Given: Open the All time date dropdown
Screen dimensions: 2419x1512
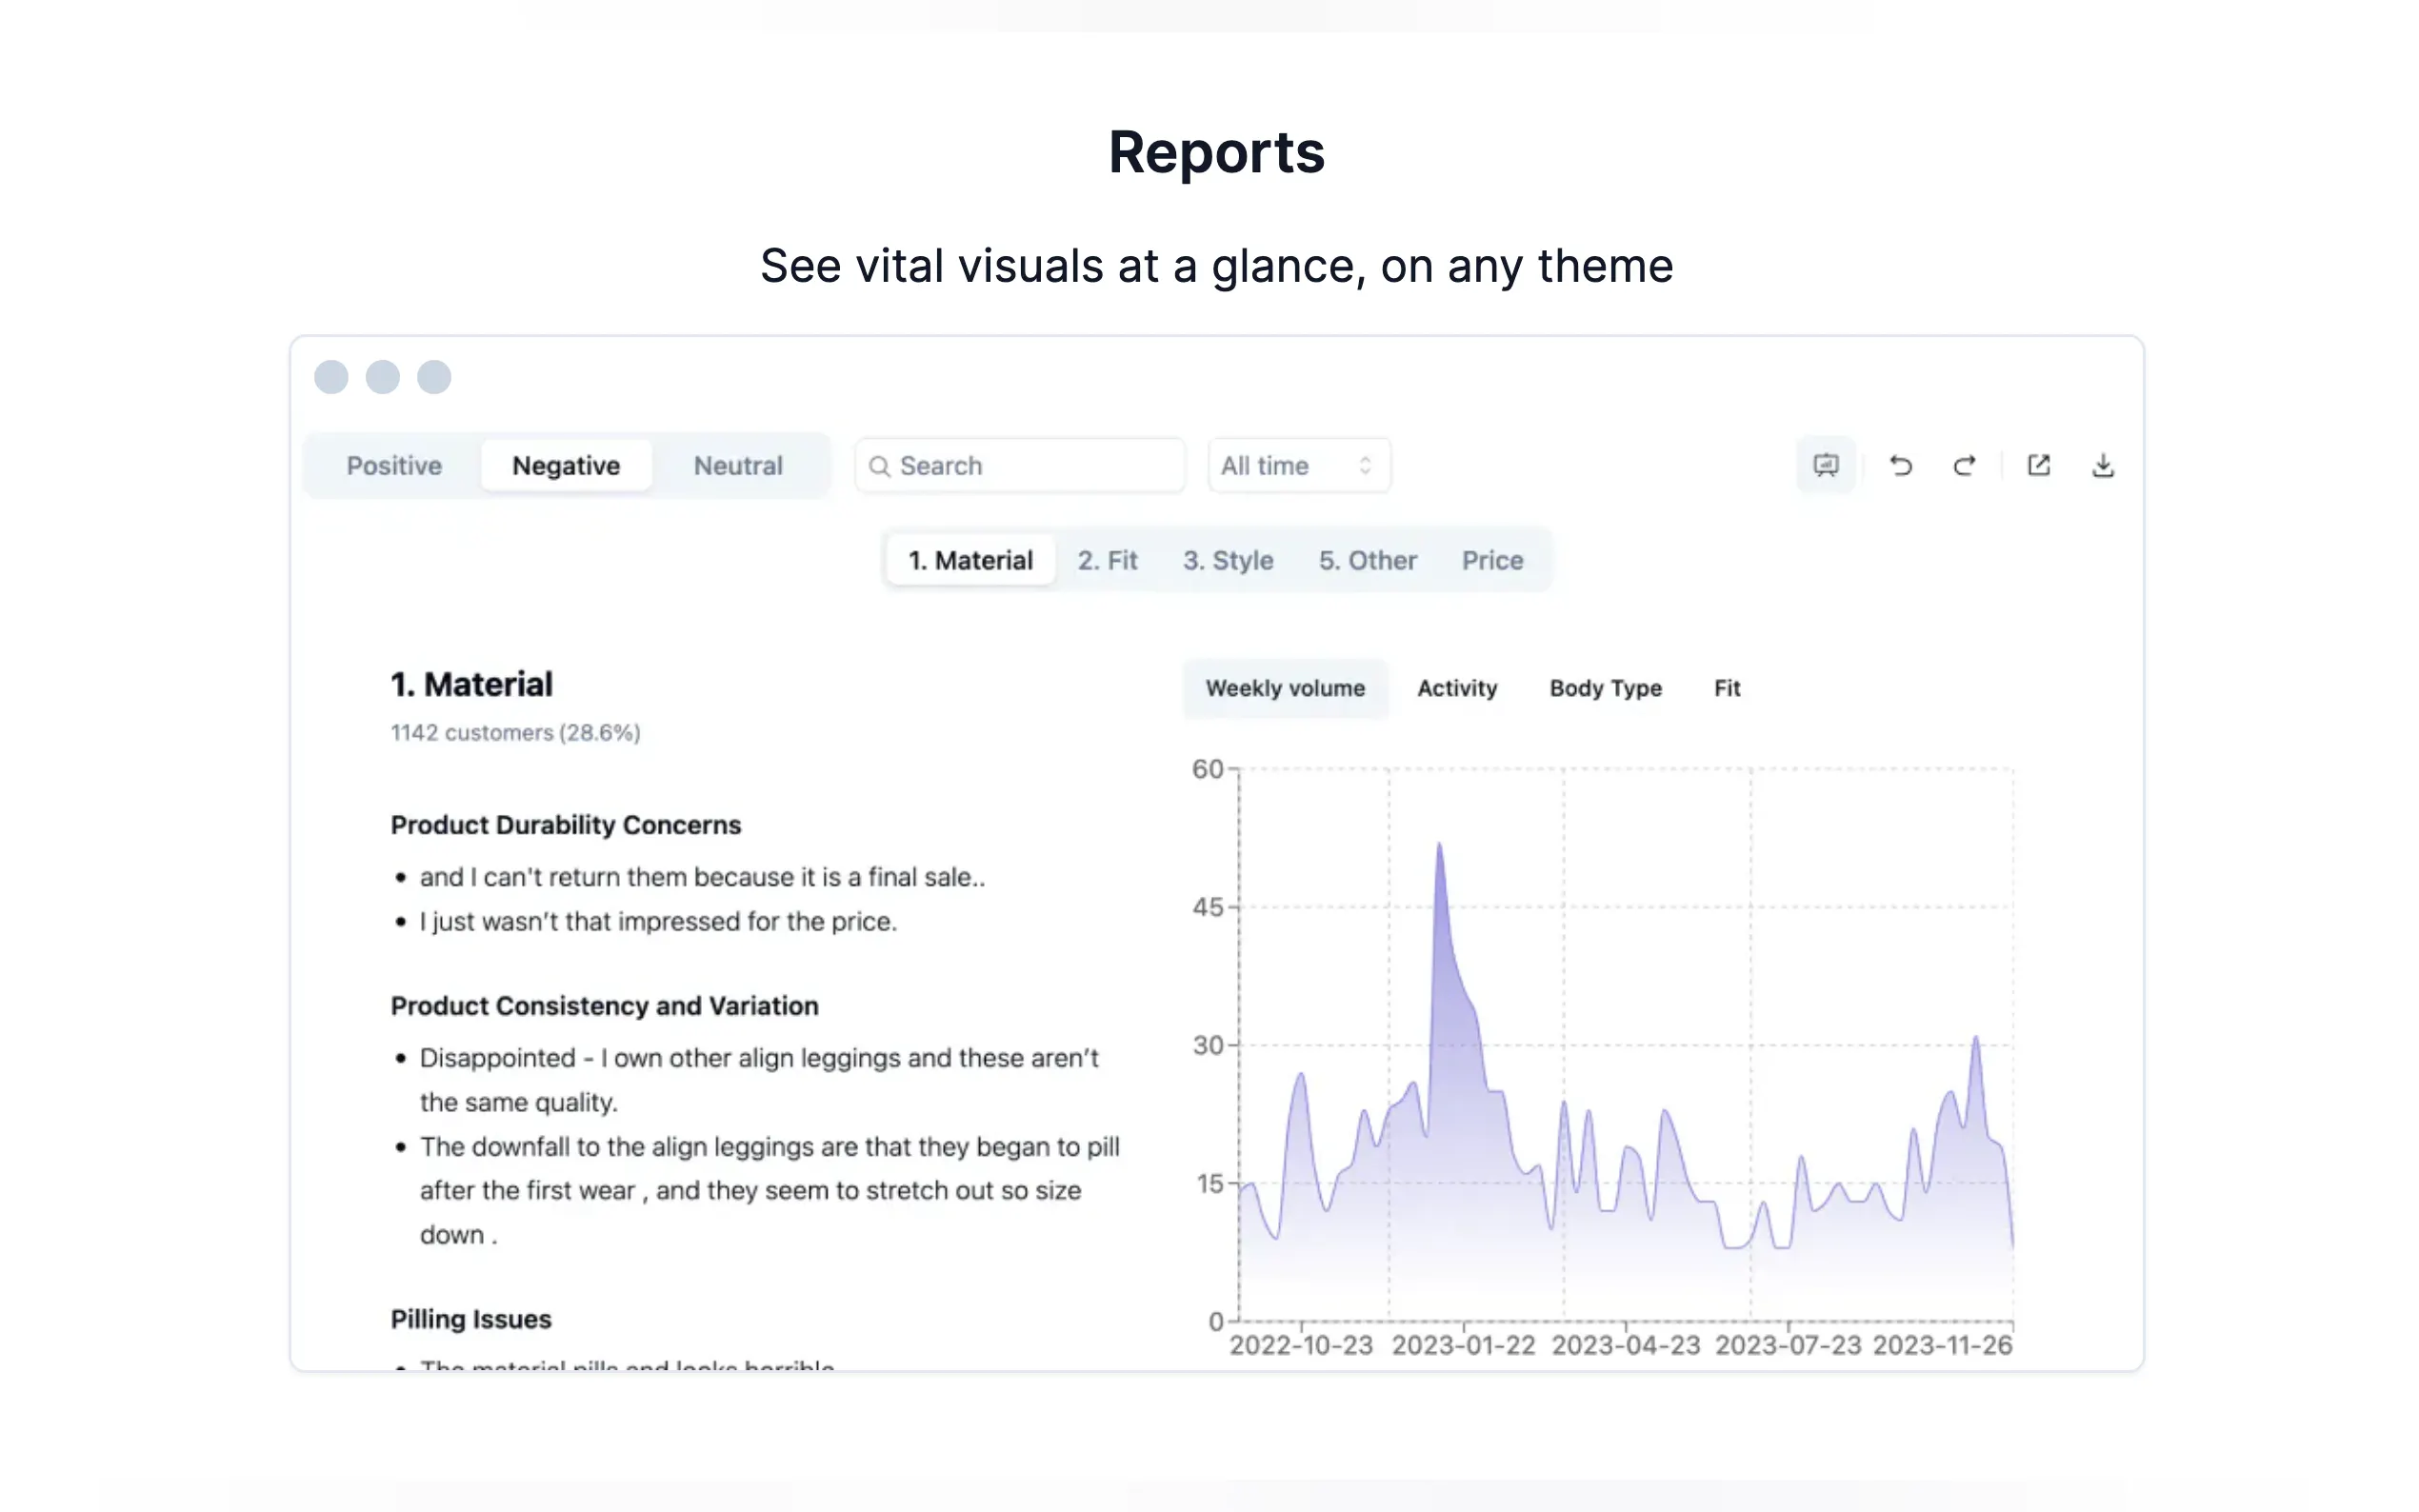Looking at the screenshot, I should point(1298,465).
